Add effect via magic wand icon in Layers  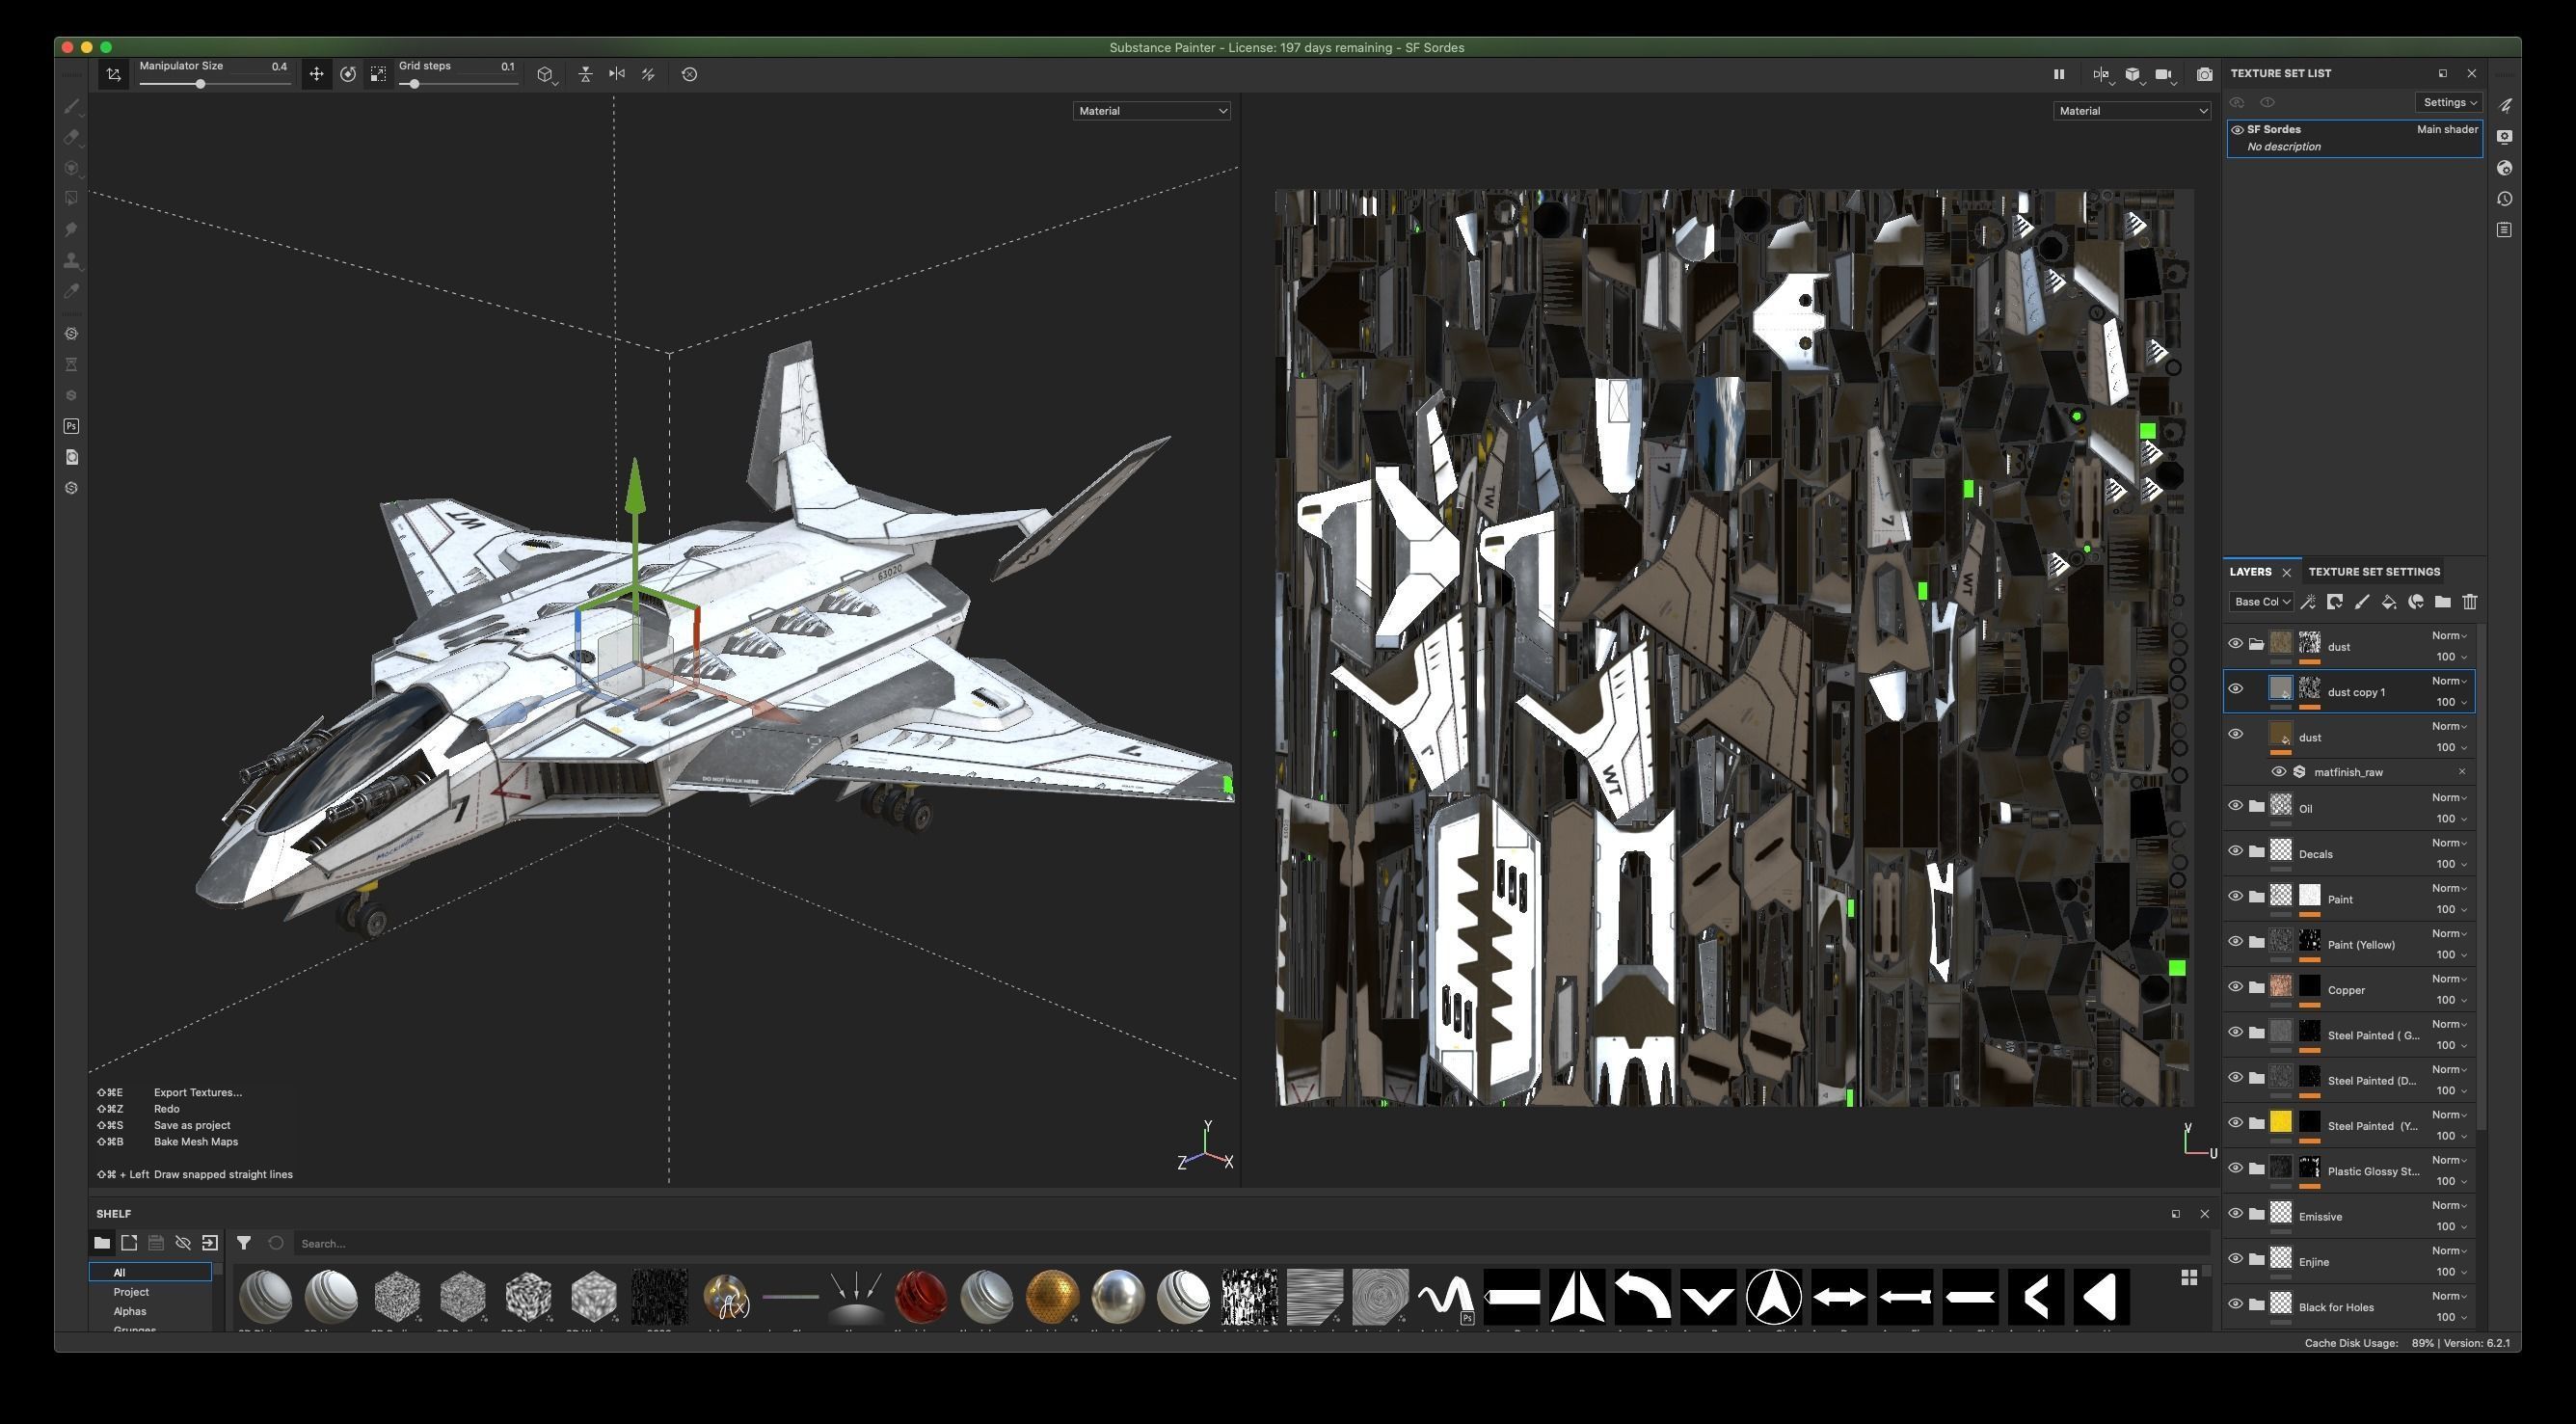click(x=2308, y=602)
